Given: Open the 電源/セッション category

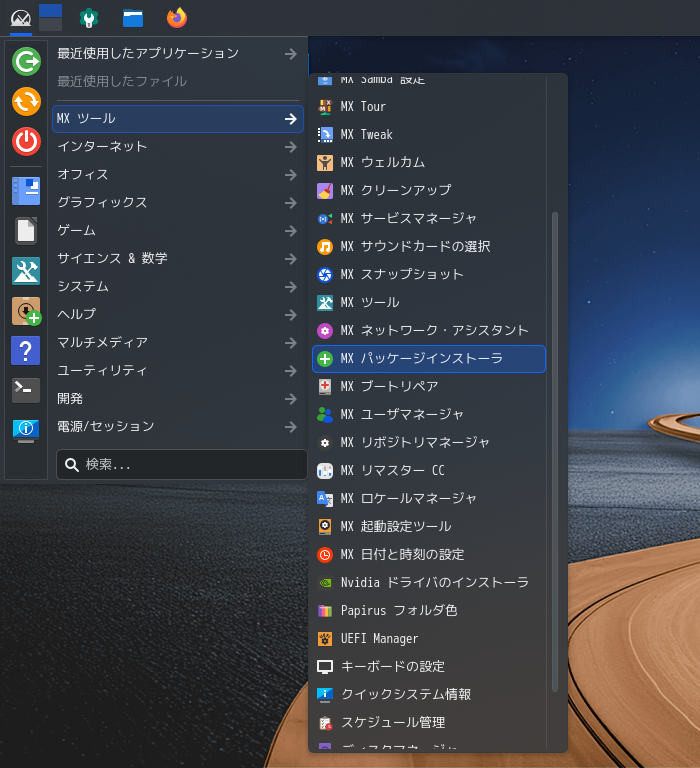Looking at the screenshot, I should (177, 427).
